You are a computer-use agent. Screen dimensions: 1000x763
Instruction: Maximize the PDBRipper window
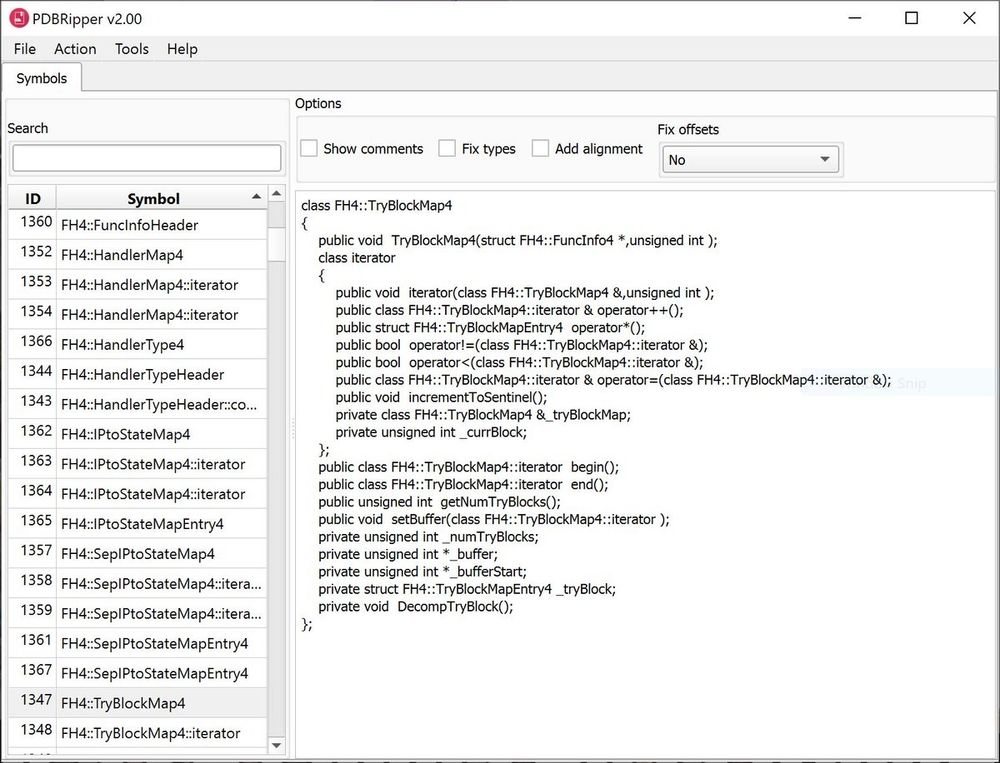click(x=912, y=18)
